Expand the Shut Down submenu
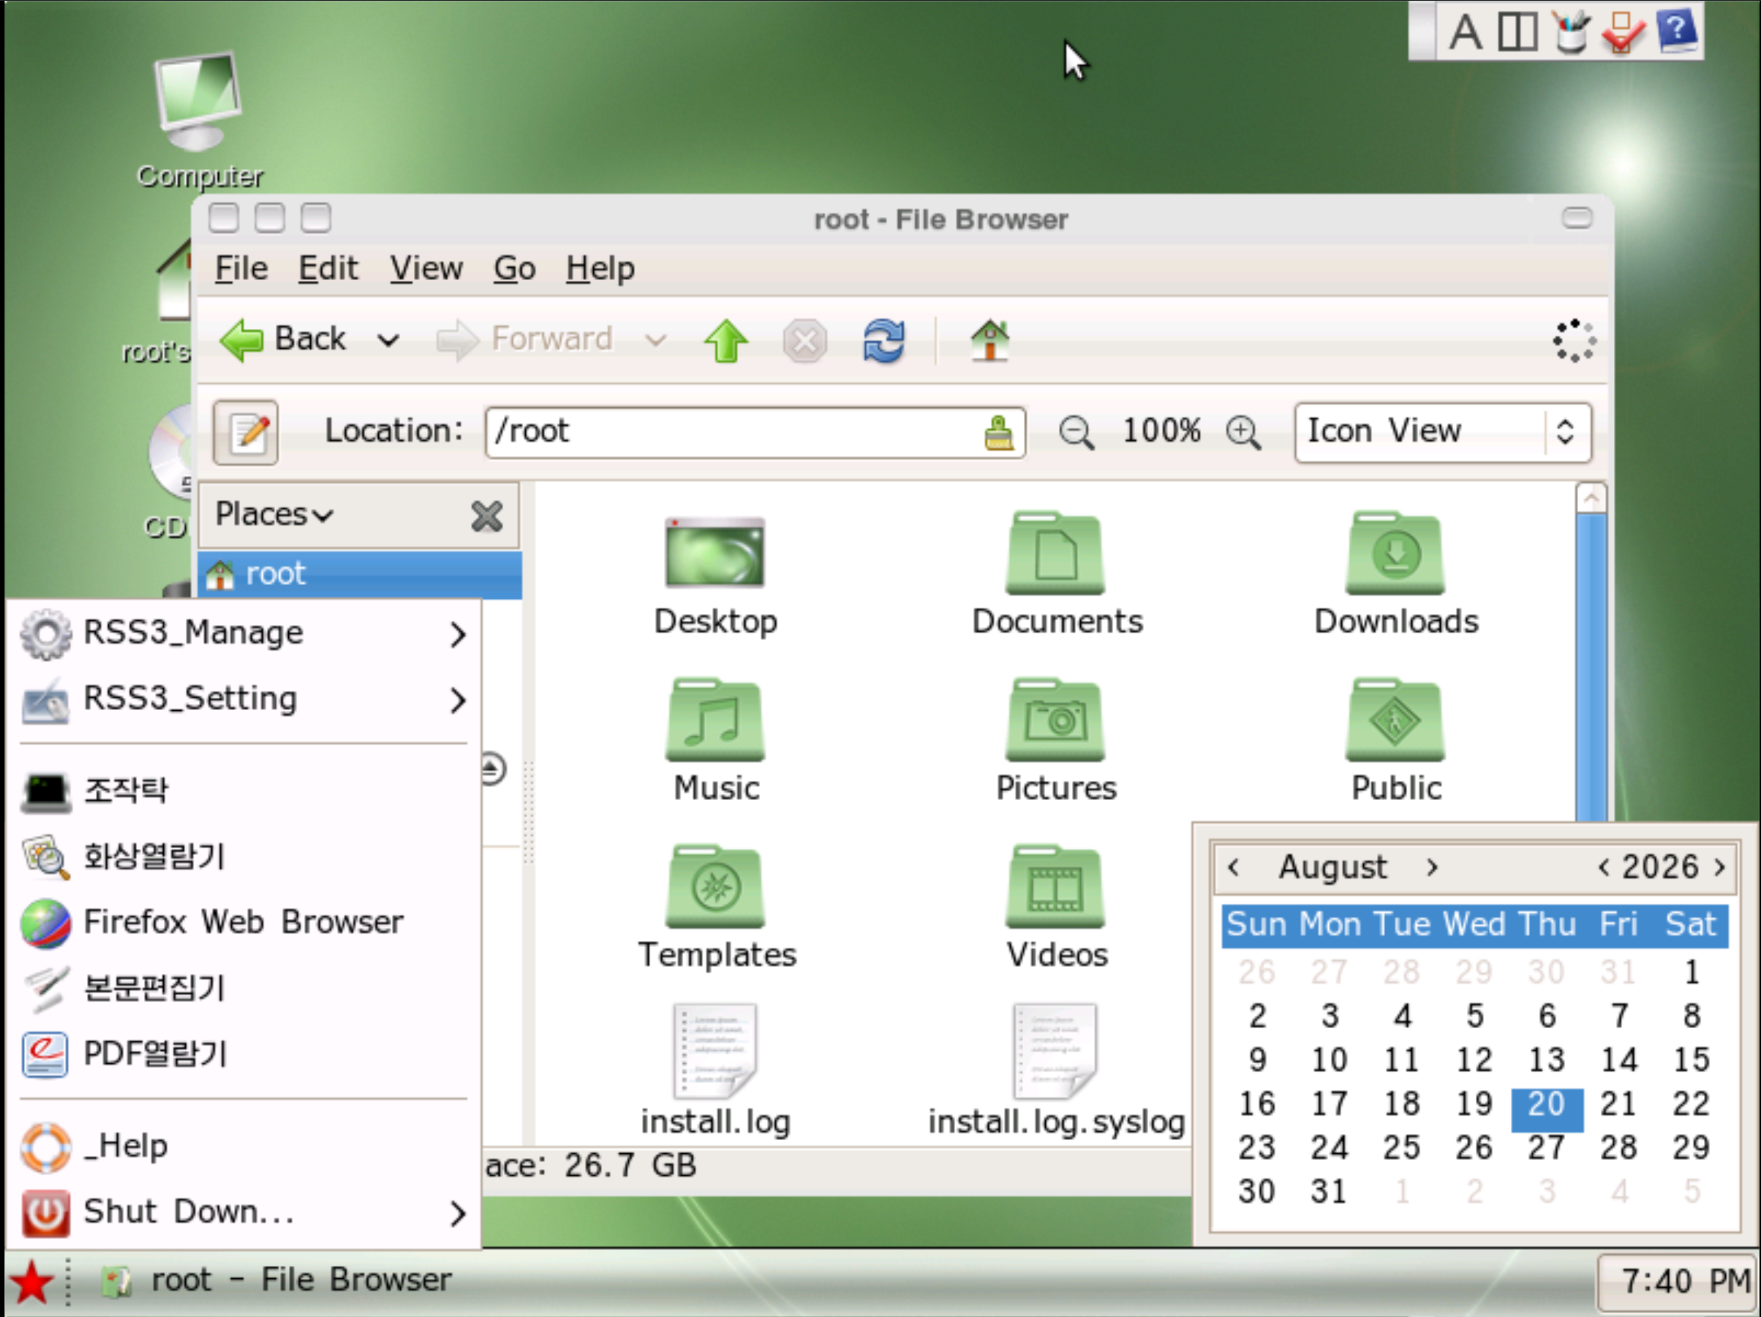 (243, 1212)
